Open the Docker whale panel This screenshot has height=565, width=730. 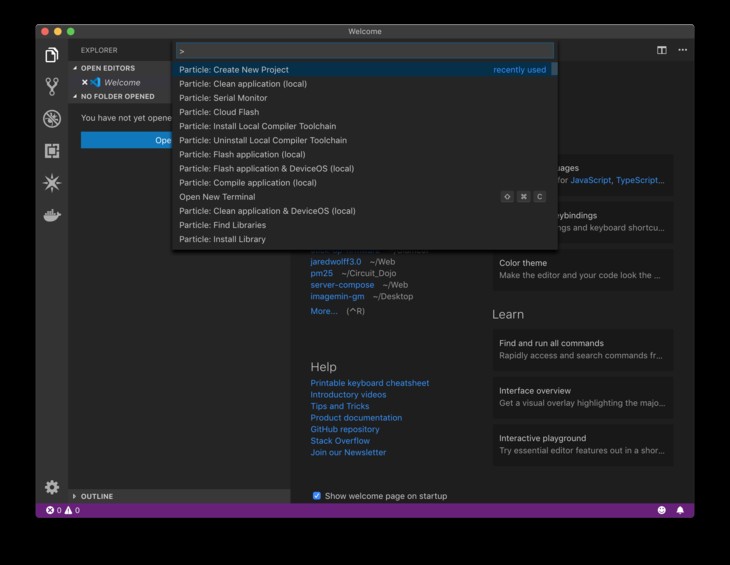tap(52, 215)
